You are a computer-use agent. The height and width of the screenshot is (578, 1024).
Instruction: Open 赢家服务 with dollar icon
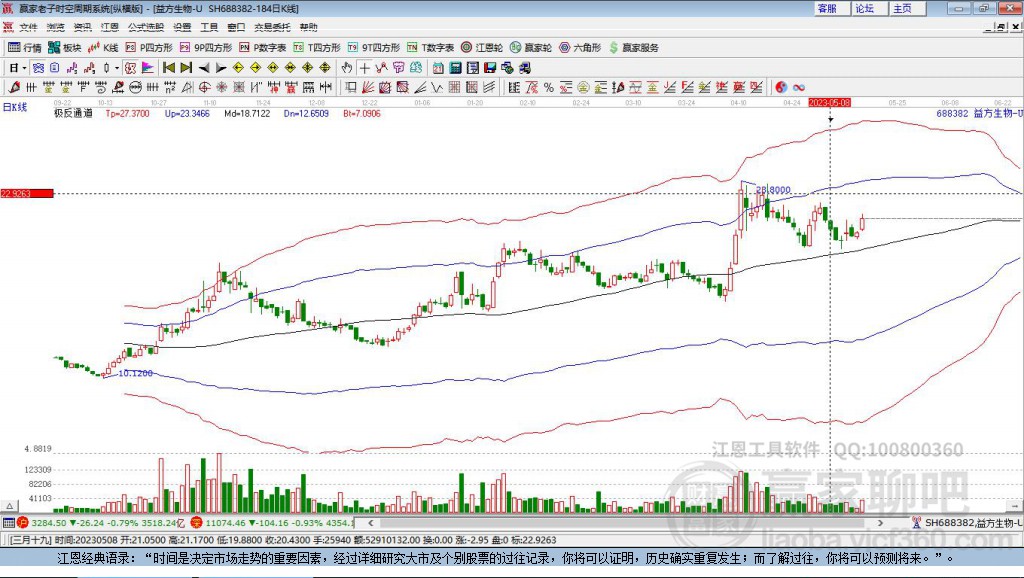(x=633, y=48)
